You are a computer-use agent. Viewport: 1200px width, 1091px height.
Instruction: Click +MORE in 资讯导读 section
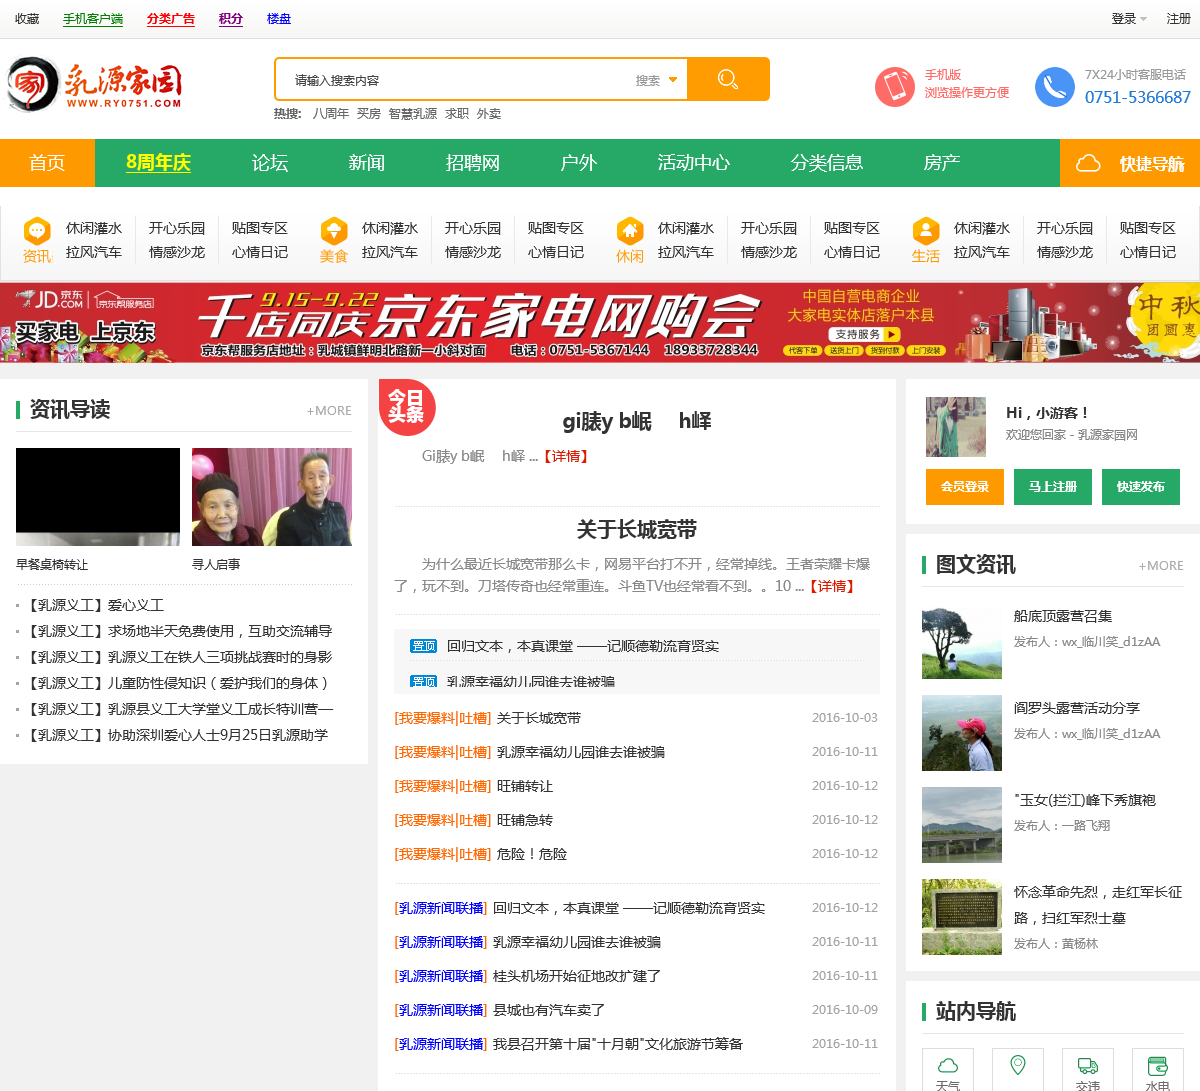click(x=329, y=411)
